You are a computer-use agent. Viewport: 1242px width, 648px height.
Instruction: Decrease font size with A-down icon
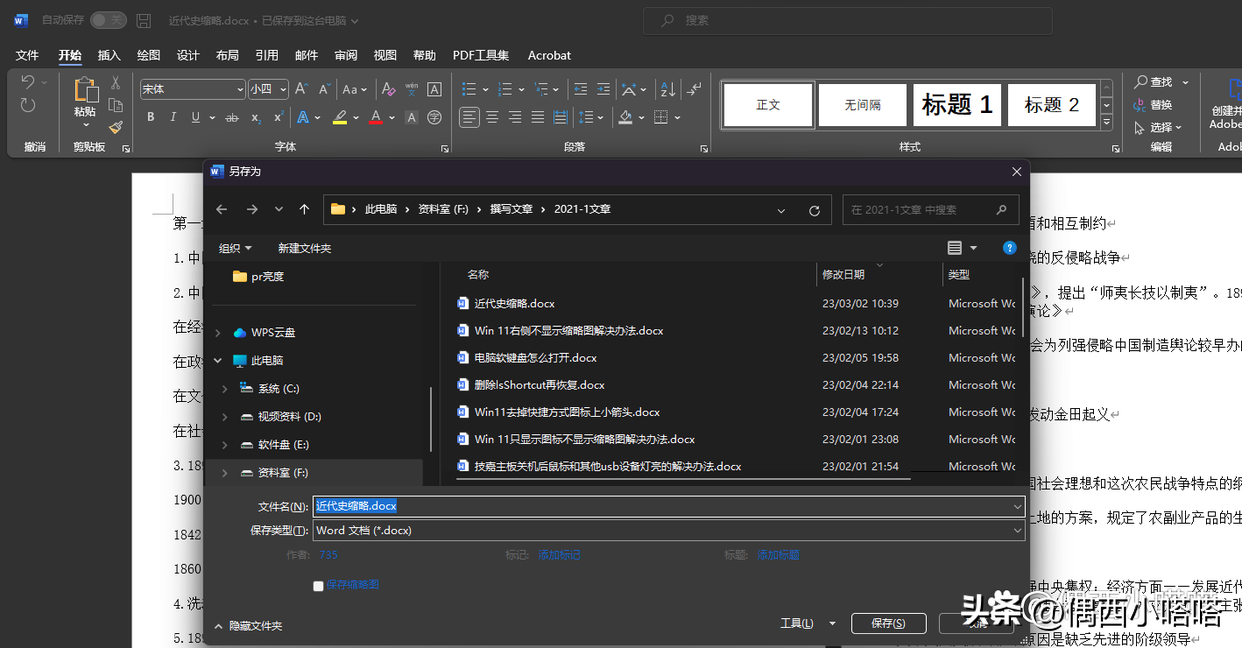(323, 89)
